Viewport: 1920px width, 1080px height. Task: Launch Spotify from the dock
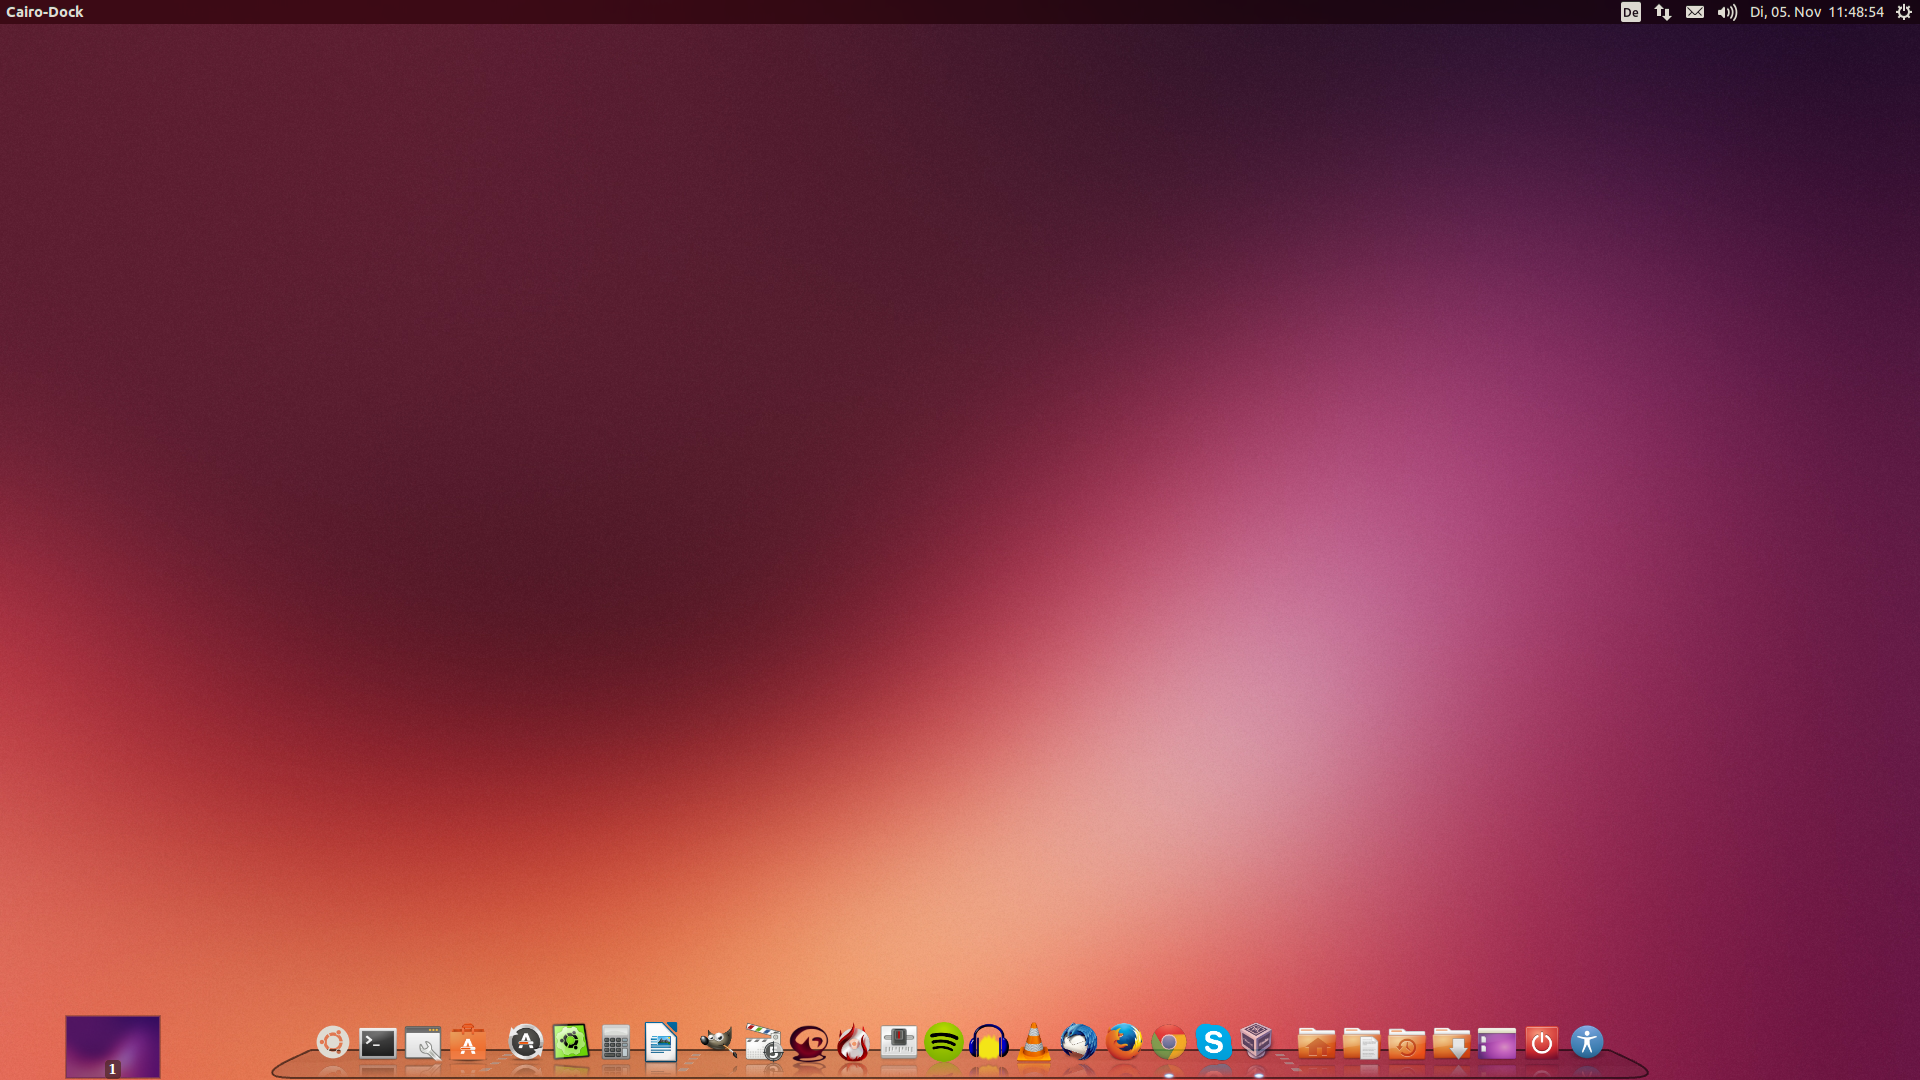(943, 1043)
